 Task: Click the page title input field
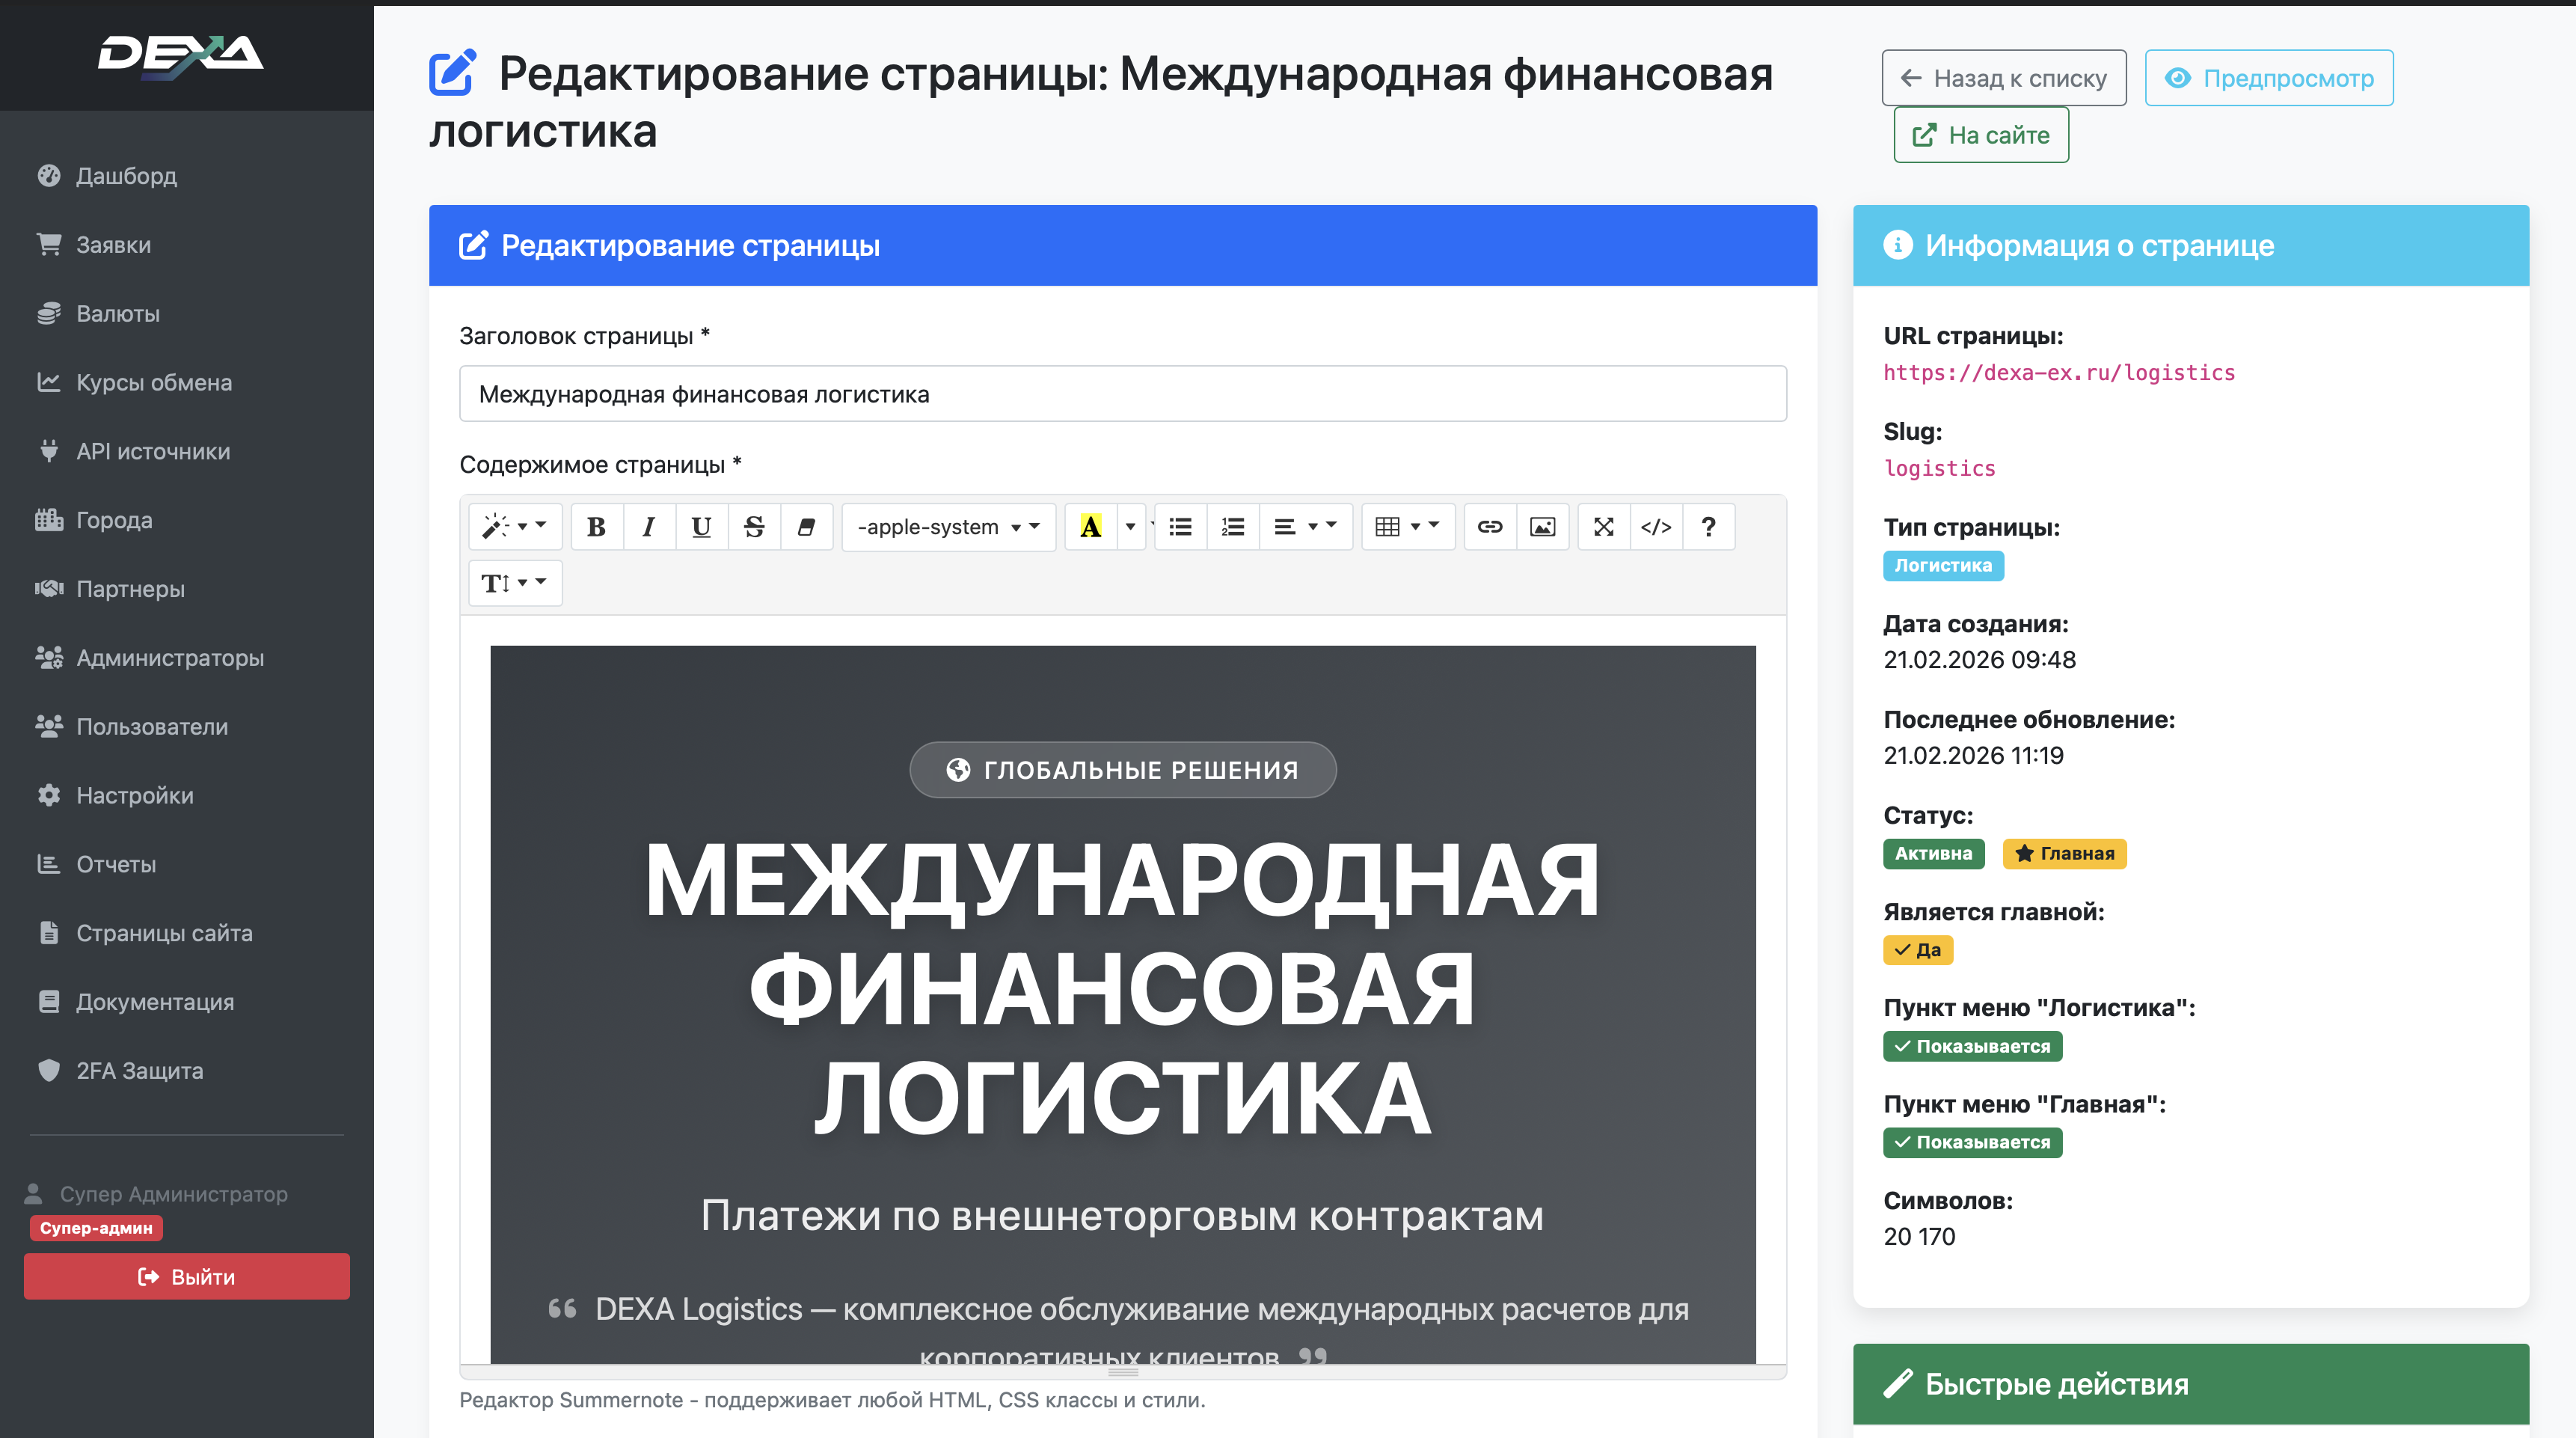click(x=1122, y=394)
